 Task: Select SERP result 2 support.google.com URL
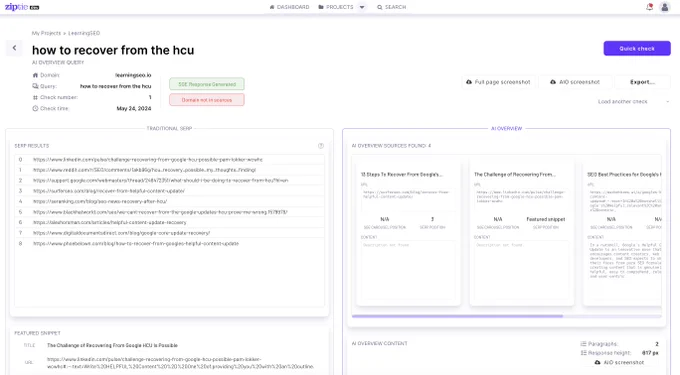pyautogui.click(x=160, y=180)
